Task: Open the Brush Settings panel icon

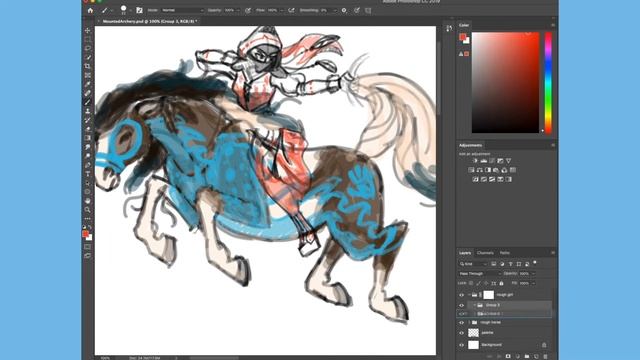Action: [139, 10]
